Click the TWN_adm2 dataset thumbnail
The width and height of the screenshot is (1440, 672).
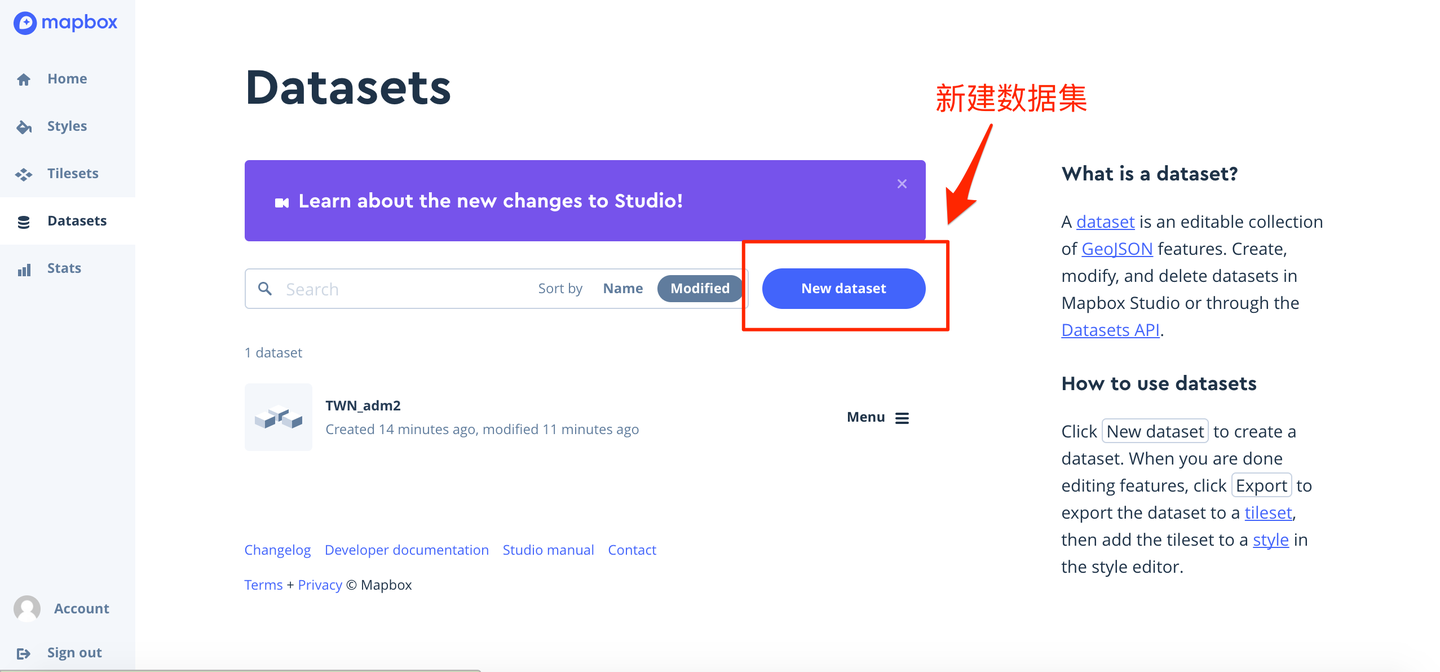click(x=278, y=417)
